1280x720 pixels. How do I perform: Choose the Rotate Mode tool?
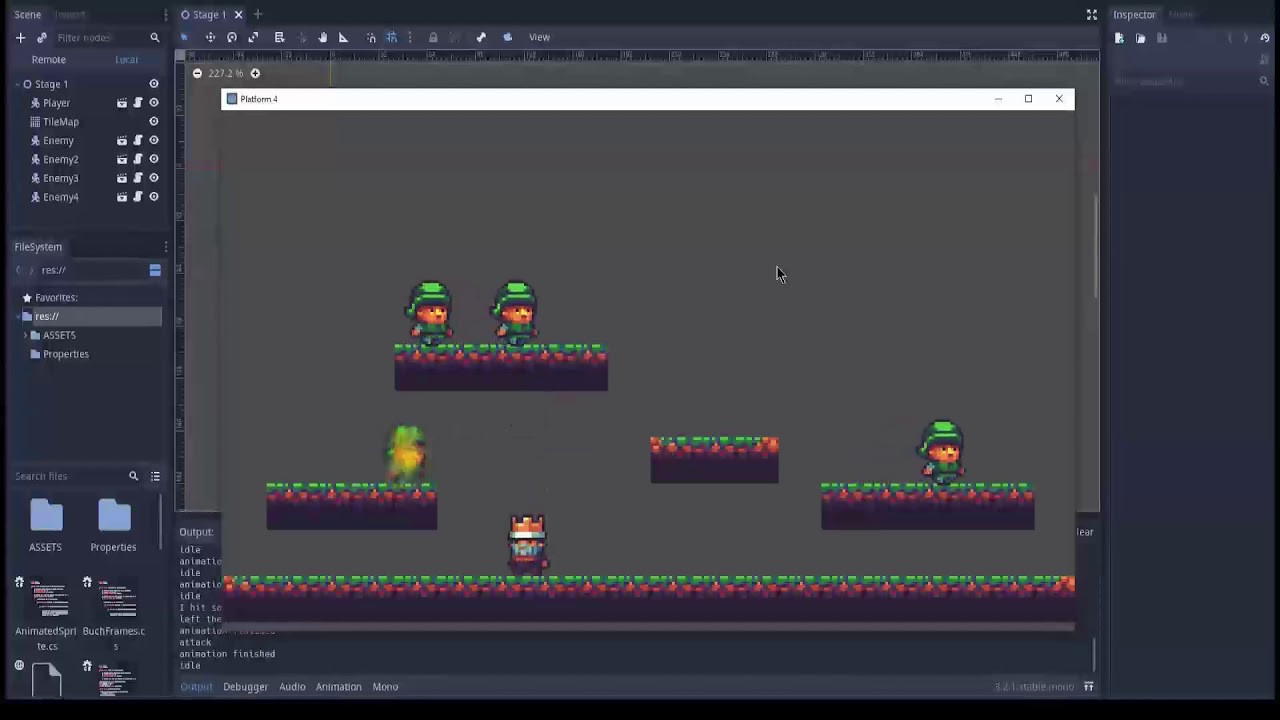(x=232, y=37)
